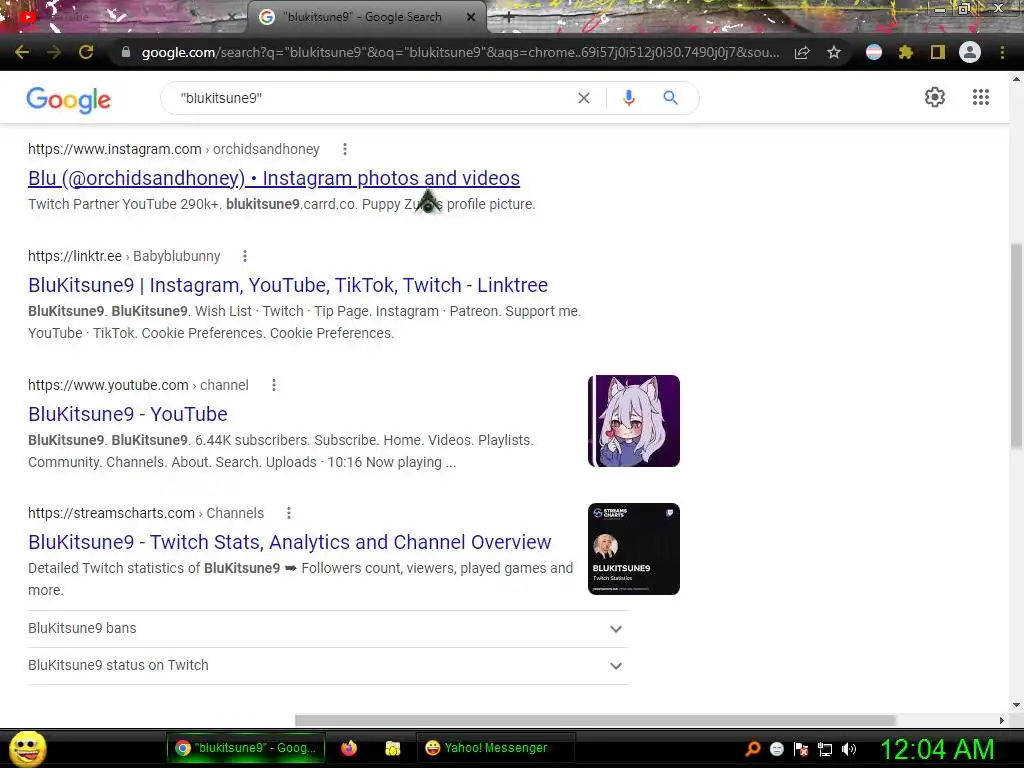View site information lock icon
Viewport: 1024px width, 768px height.
126,52
